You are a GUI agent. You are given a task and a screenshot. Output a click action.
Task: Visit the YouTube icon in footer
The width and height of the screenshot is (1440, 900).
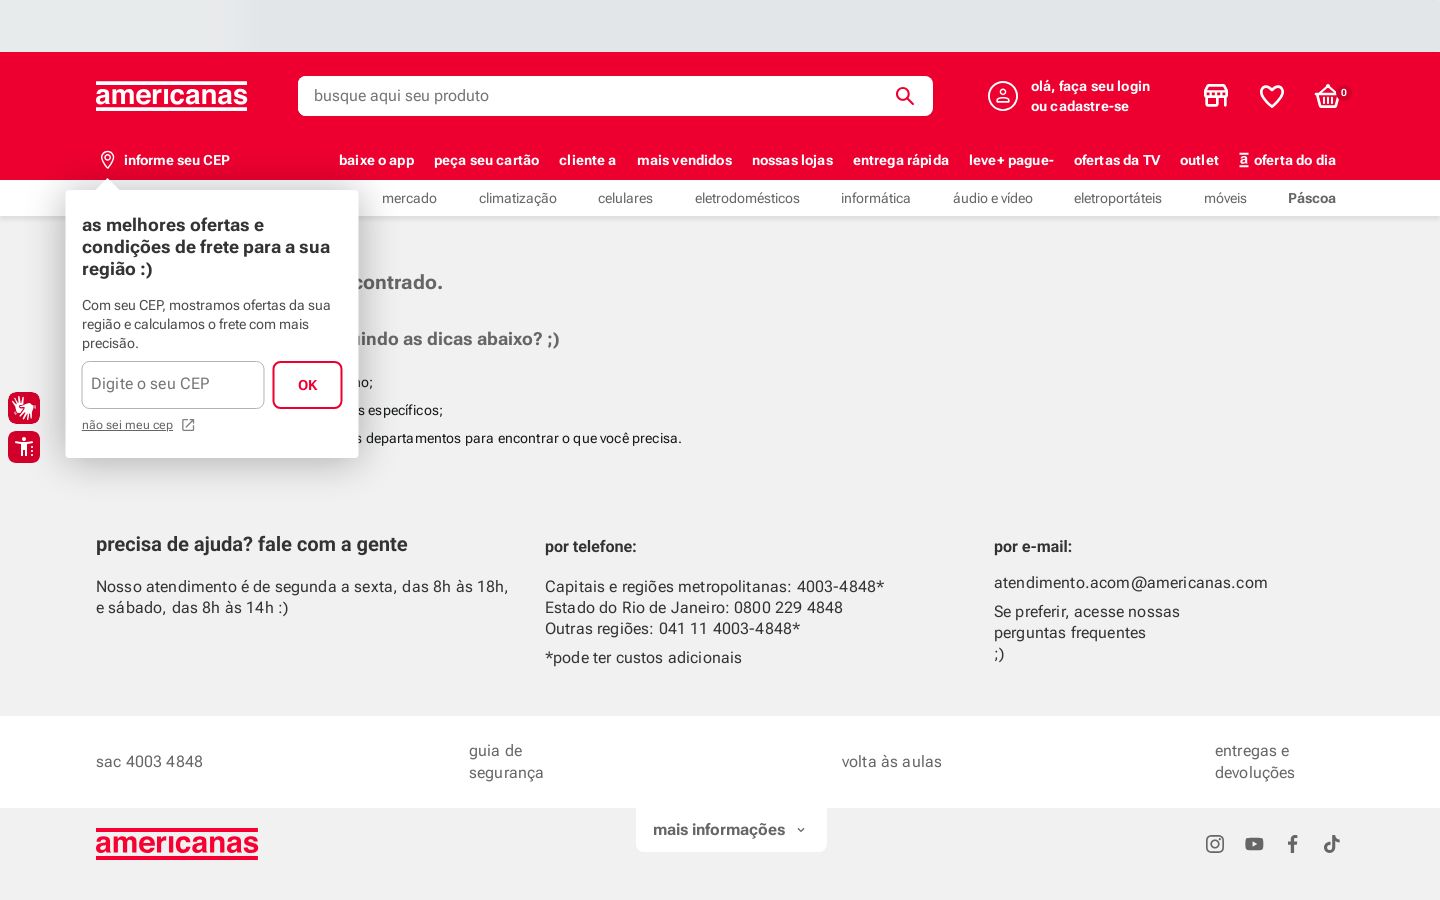pos(1254,844)
